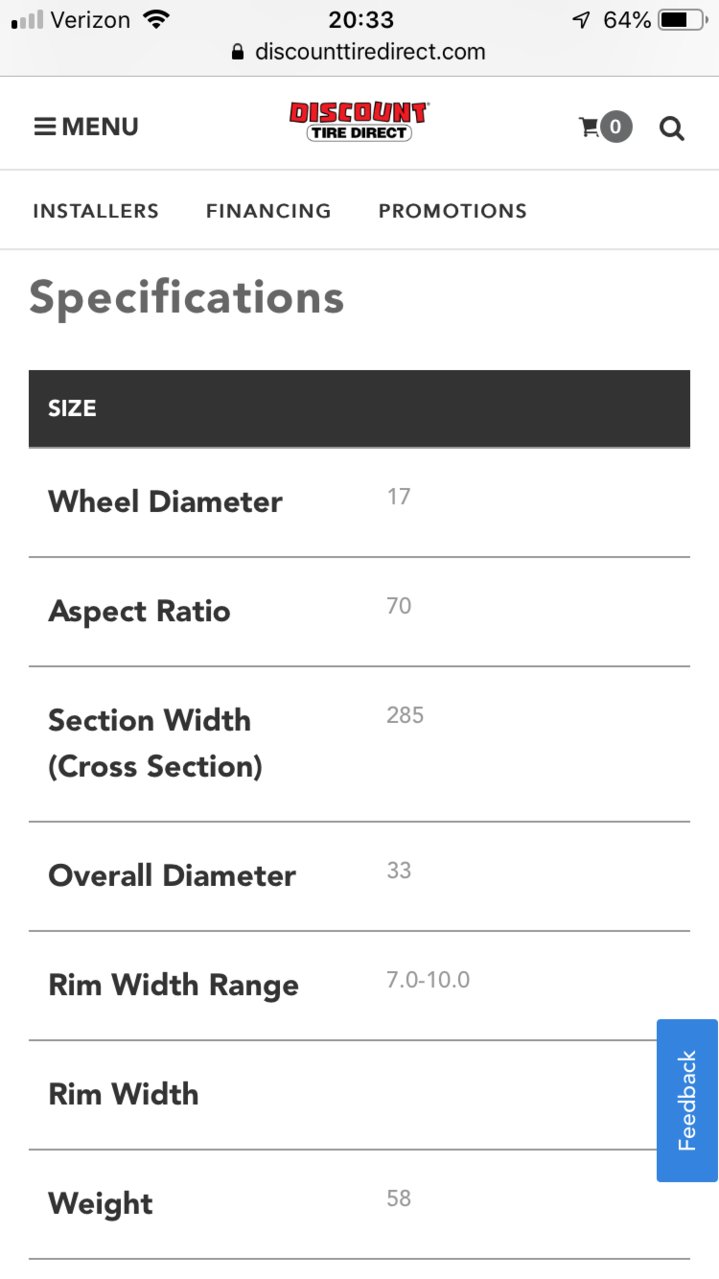Tap the cart item count badge
Screen dimensions: 719x1279
616,127
